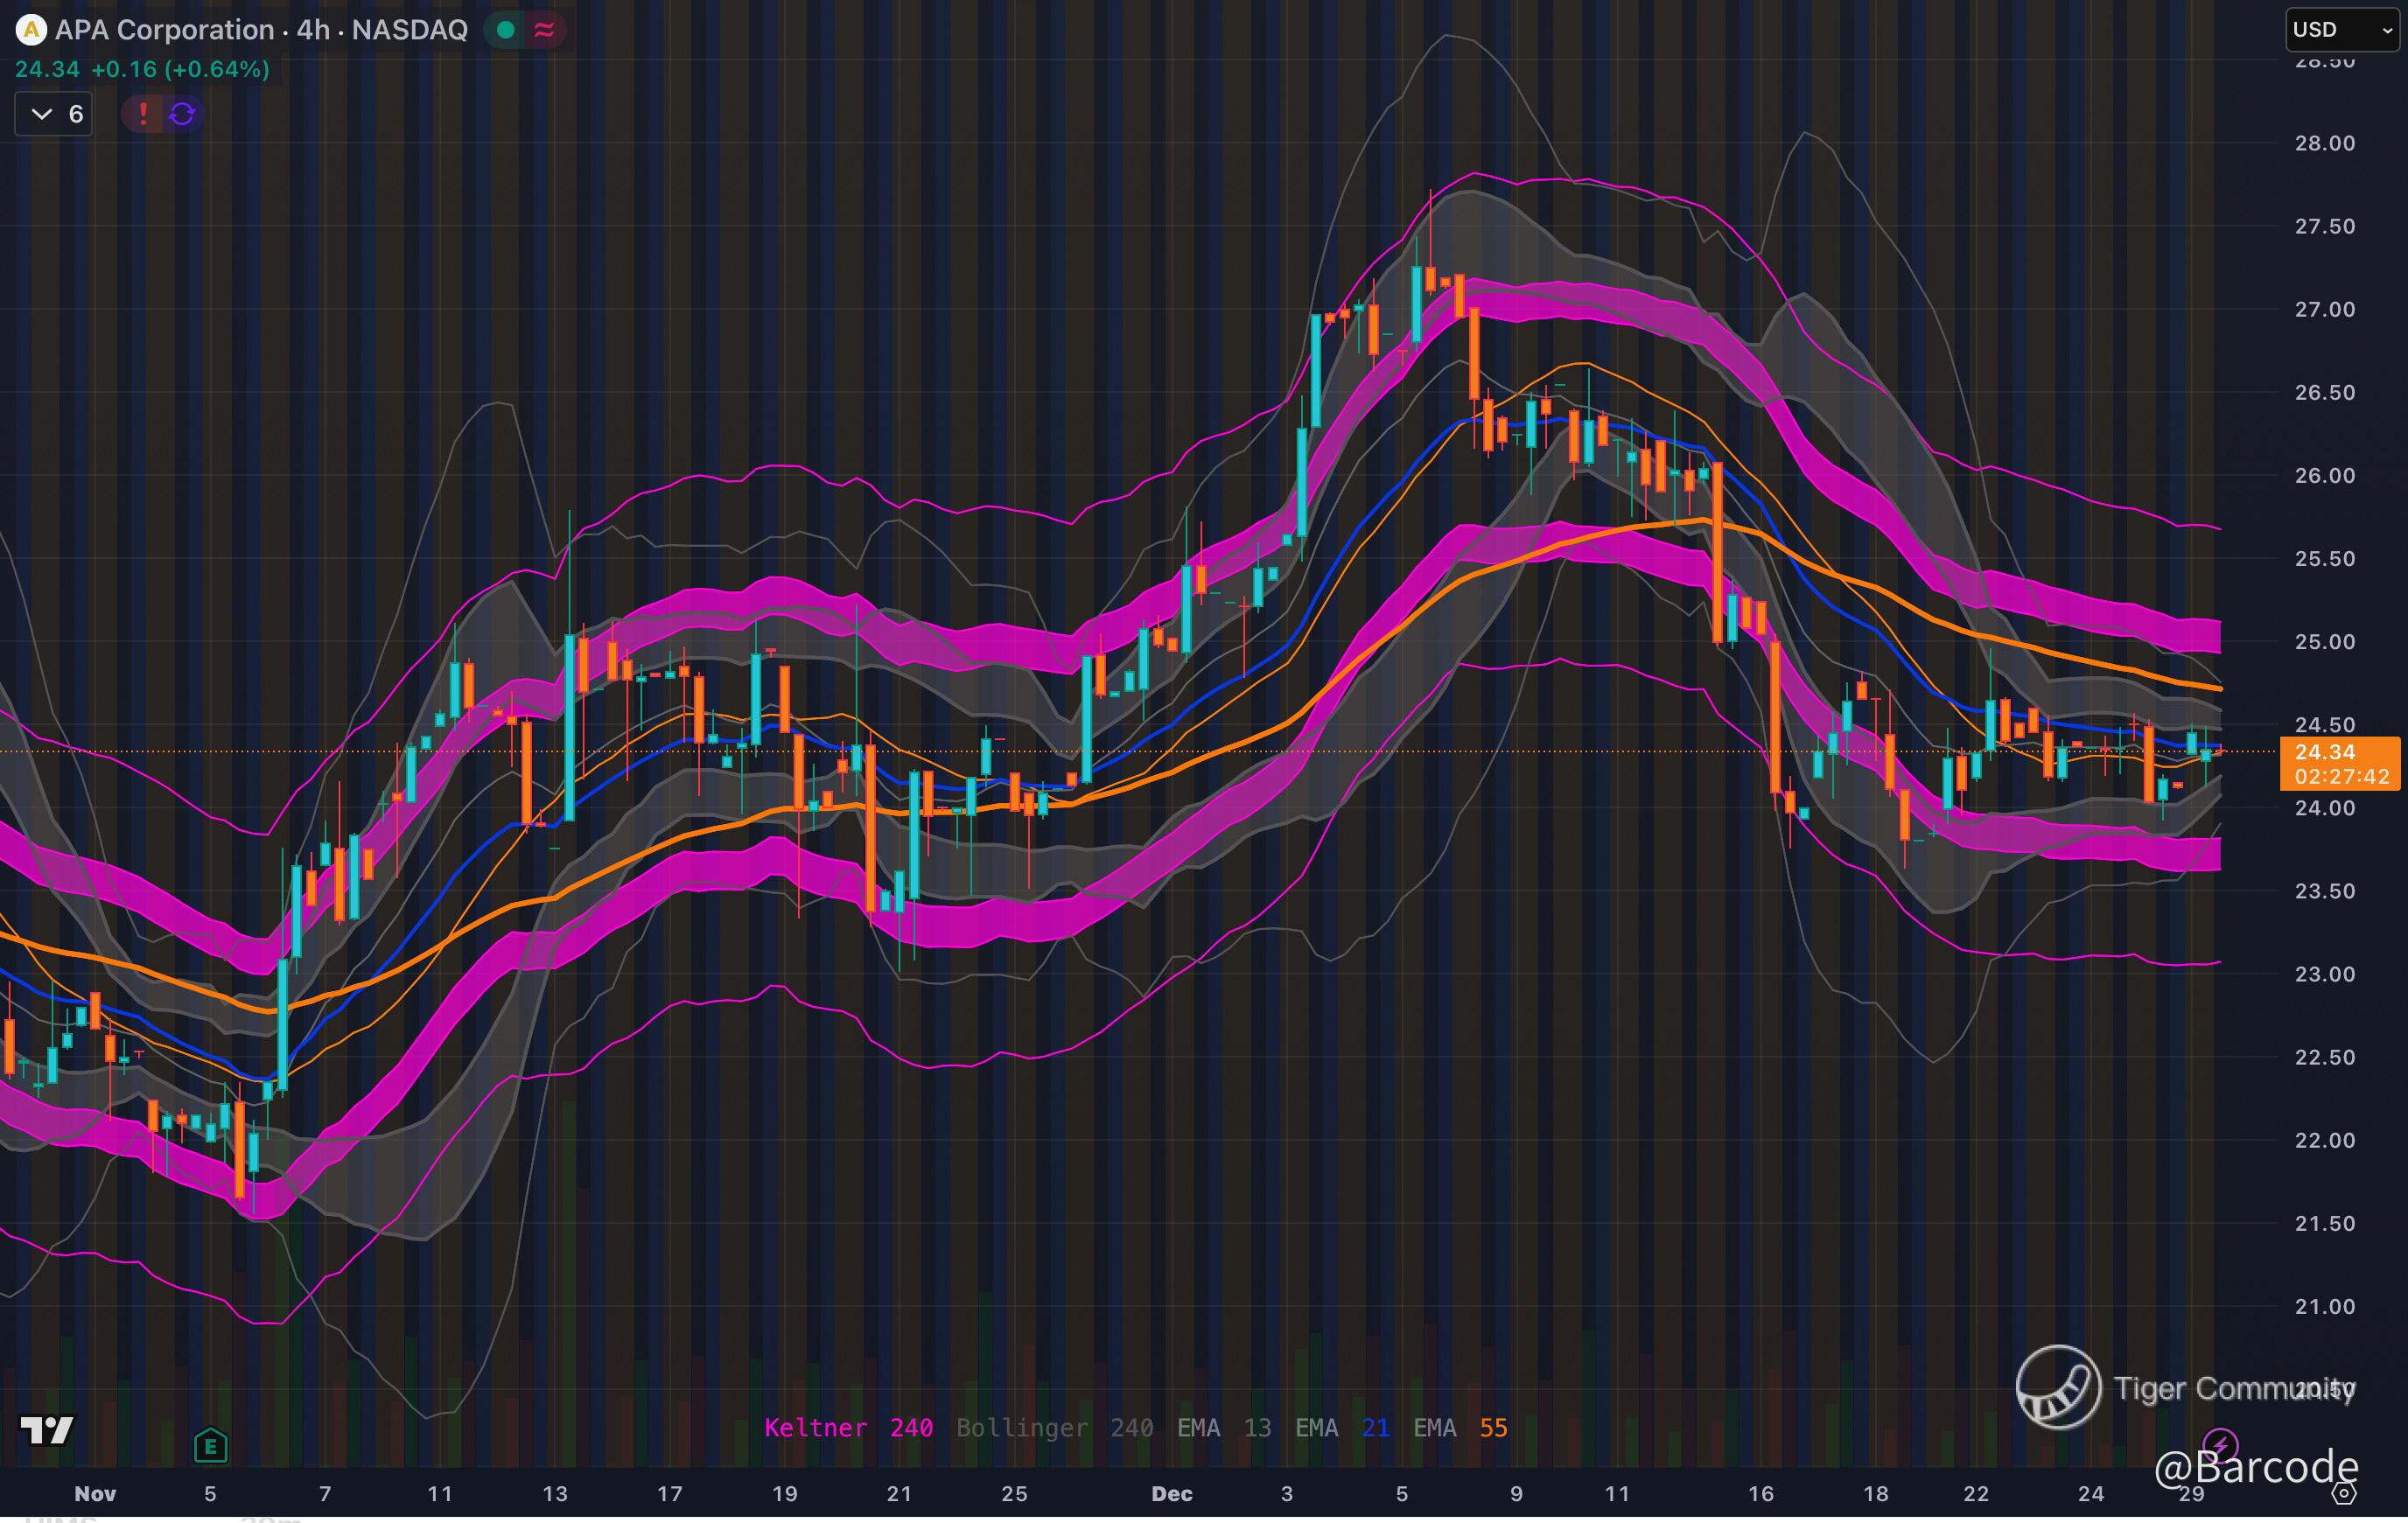
Task: Click the purple refresh arrows icon
Action: coord(182,114)
